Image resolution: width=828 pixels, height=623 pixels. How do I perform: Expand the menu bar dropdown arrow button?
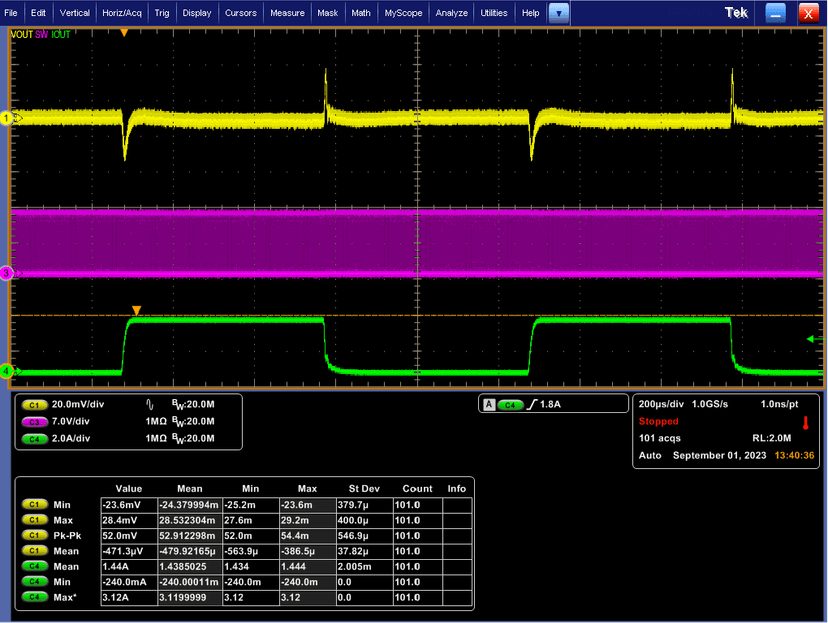tap(559, 13)
